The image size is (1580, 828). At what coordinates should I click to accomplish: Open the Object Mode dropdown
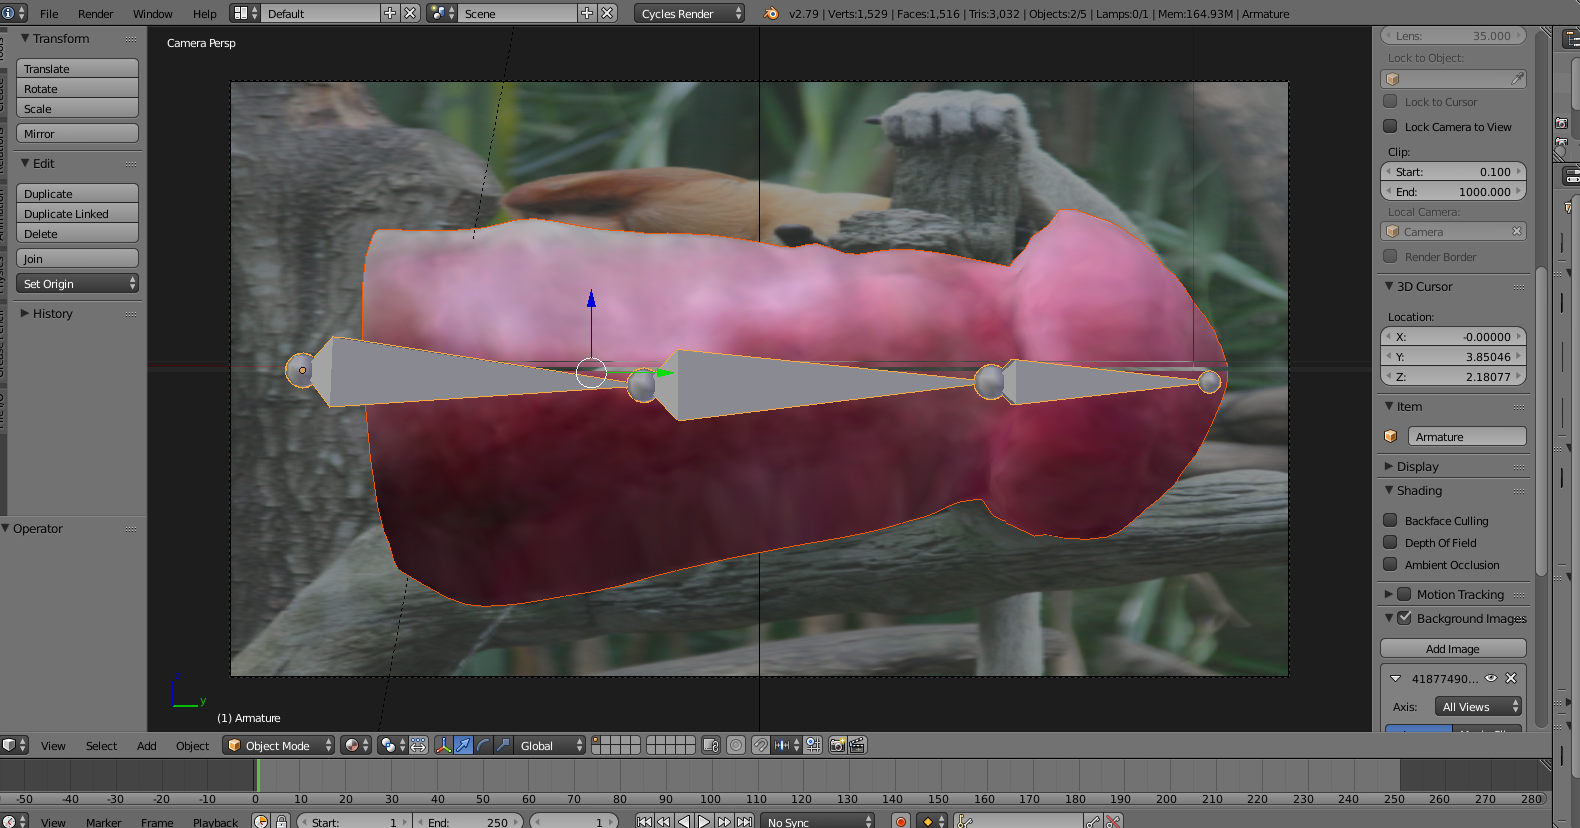(x=279, y=745)
